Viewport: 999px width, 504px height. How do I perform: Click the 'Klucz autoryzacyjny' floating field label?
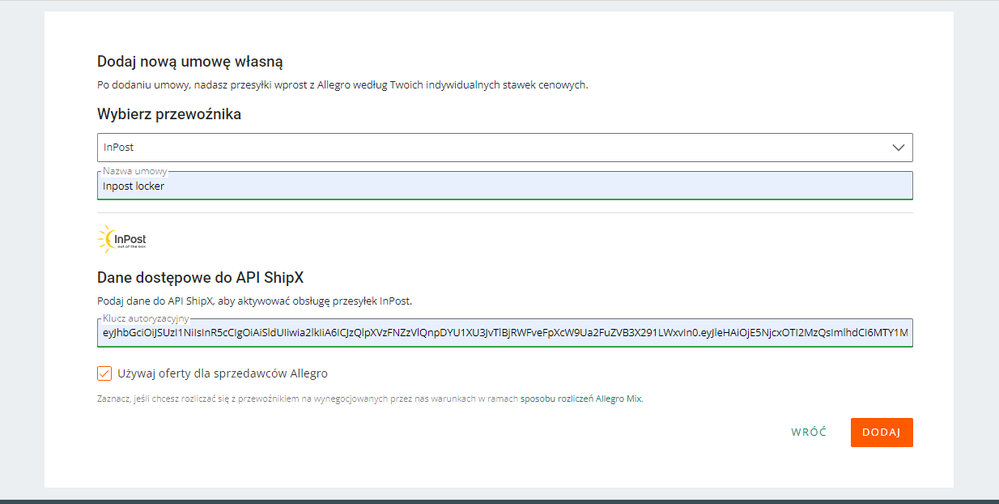(x=145, y=317)
